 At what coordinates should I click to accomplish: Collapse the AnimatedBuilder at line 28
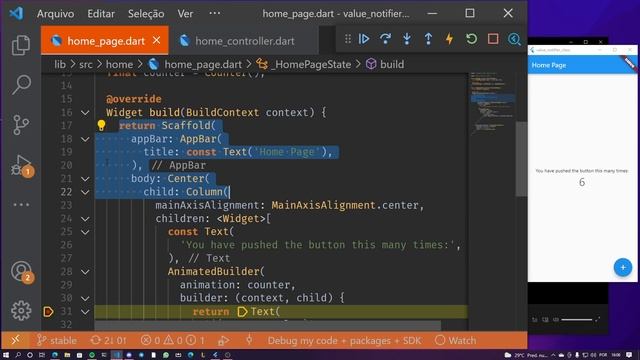[x=85, y=272]
